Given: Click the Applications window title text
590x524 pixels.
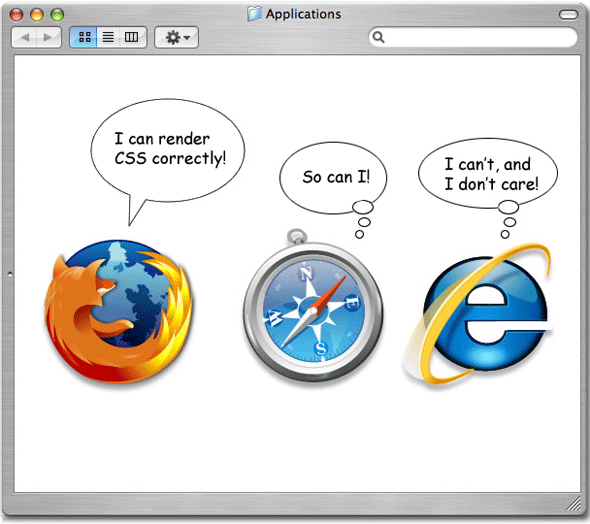Looking at the screenshot, I should (x=303, y=14).
